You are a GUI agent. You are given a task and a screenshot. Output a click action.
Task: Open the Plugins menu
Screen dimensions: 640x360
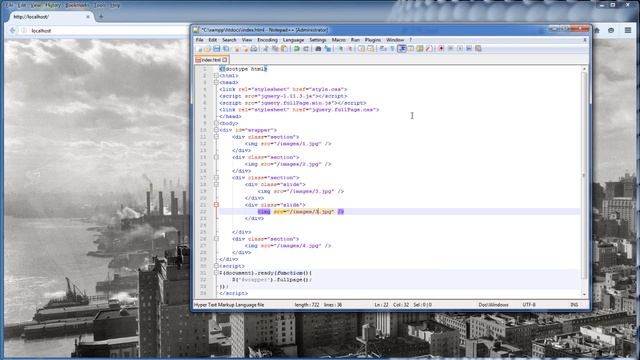373,40
